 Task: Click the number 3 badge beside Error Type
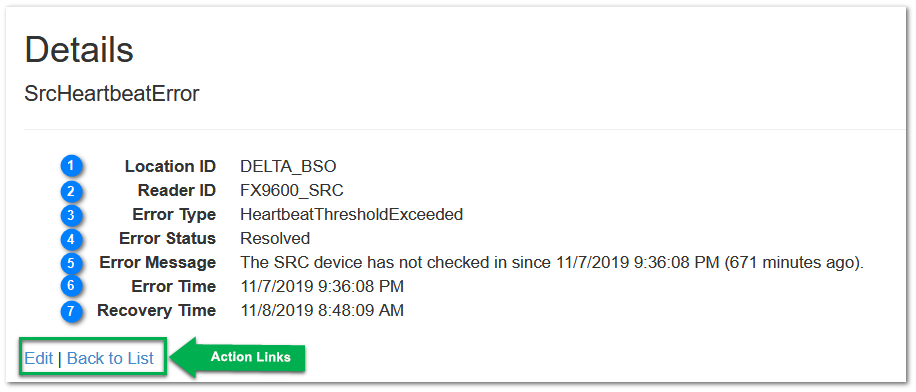[x=71, y=214]
